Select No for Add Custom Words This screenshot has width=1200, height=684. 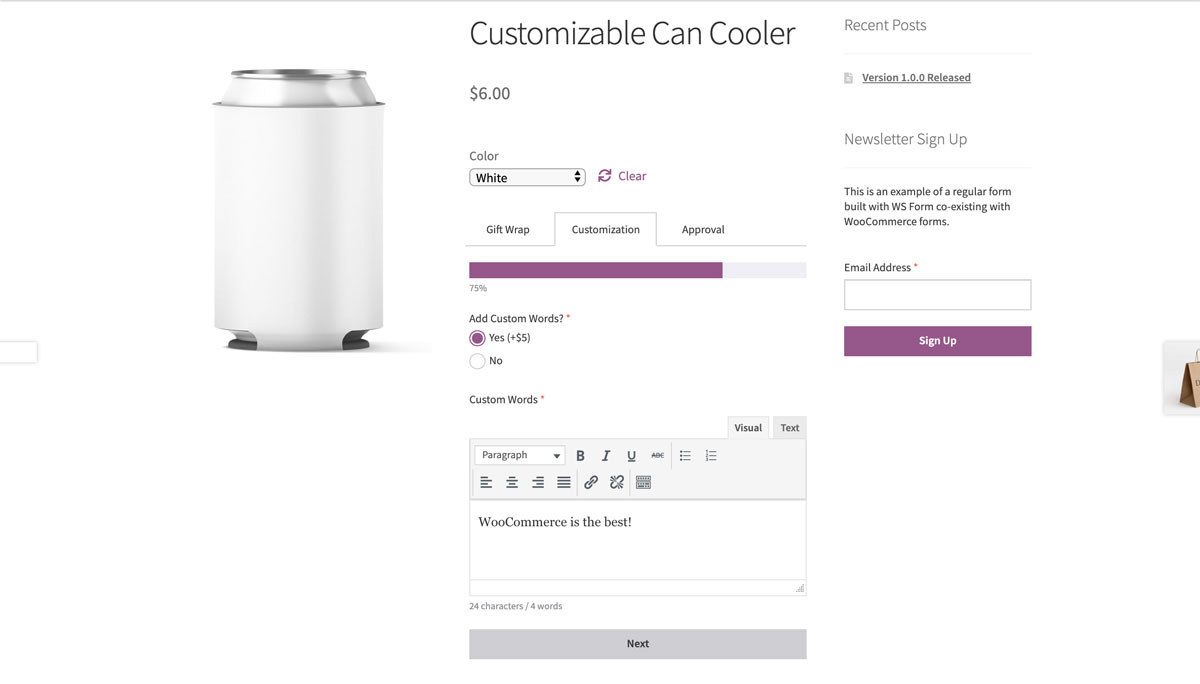tap(477, 361)
